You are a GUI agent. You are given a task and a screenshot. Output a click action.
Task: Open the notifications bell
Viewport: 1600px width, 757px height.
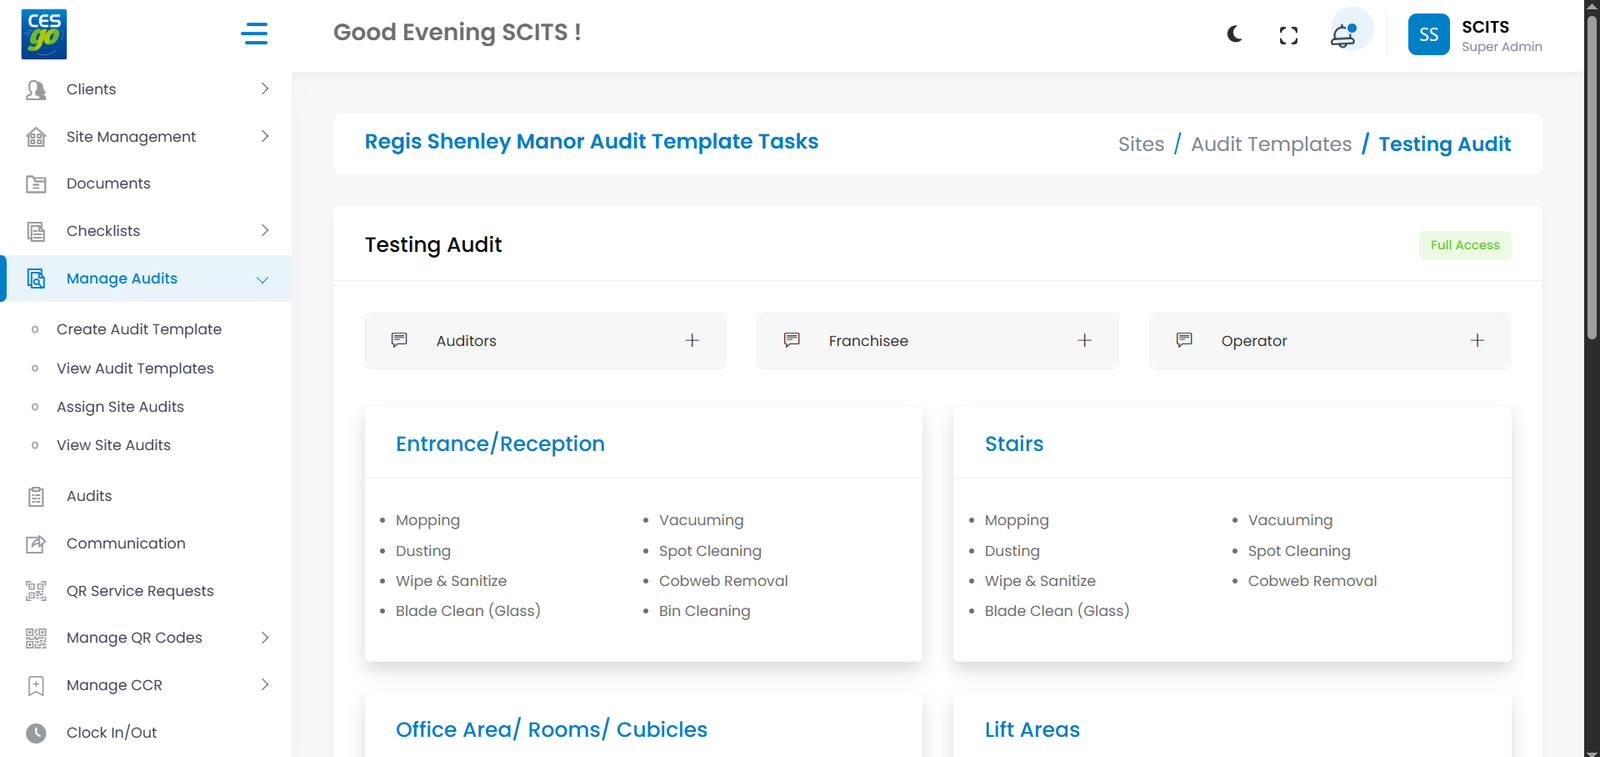pos(1343,36)
